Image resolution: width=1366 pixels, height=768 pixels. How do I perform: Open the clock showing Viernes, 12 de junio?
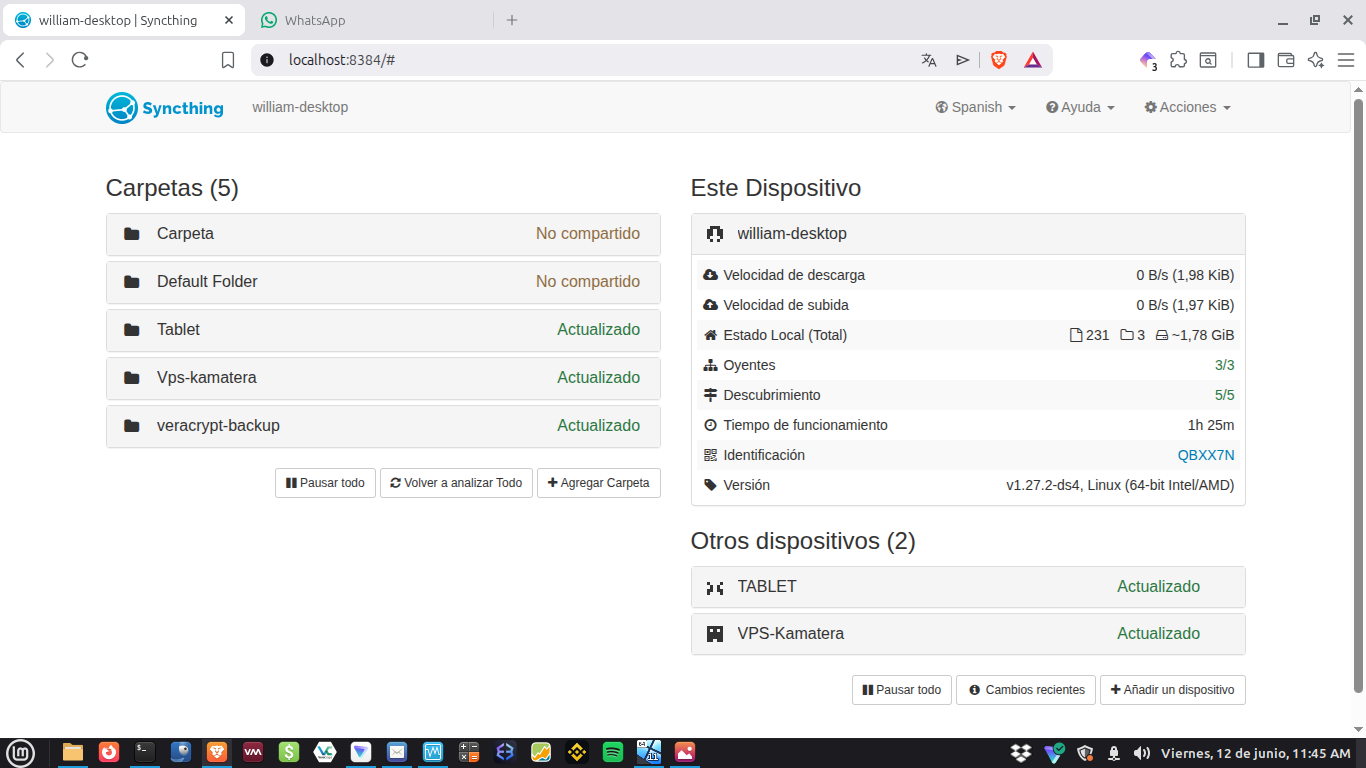coord(1255,753)
